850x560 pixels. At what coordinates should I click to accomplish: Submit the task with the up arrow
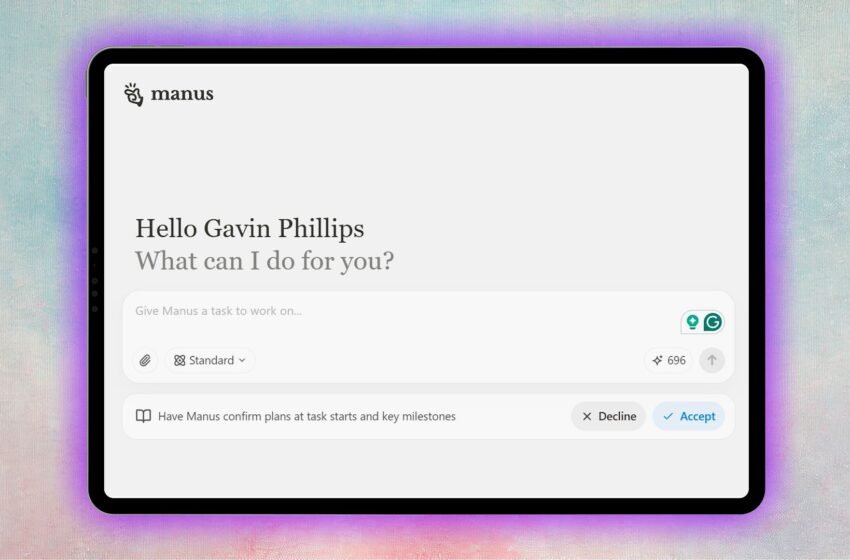712,361
